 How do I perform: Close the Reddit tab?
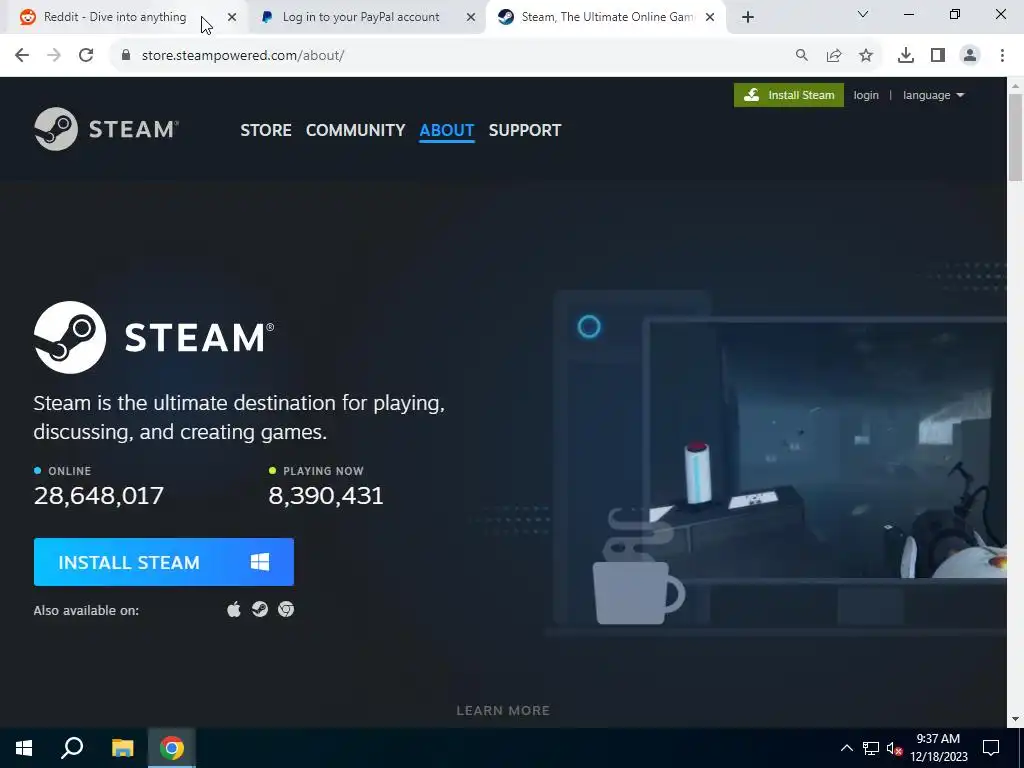pyautogui.click(x=232, y=18)
